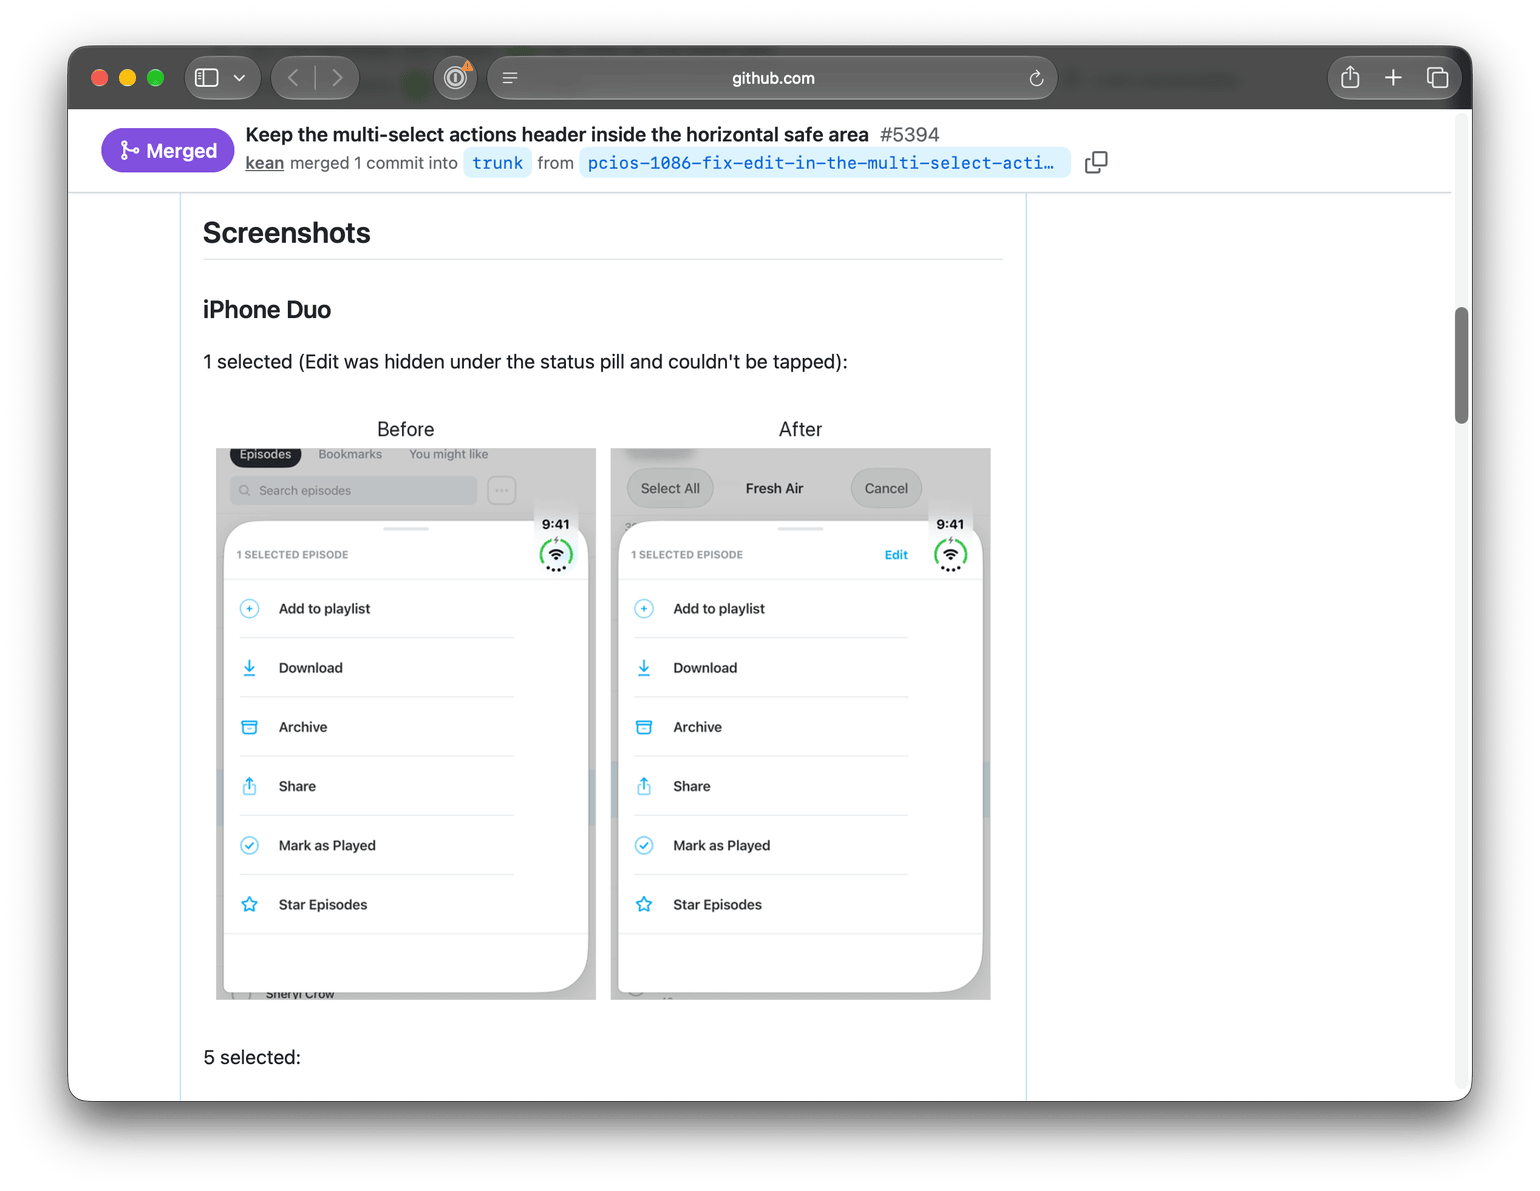Go back to the previous page

click(293, 78)
